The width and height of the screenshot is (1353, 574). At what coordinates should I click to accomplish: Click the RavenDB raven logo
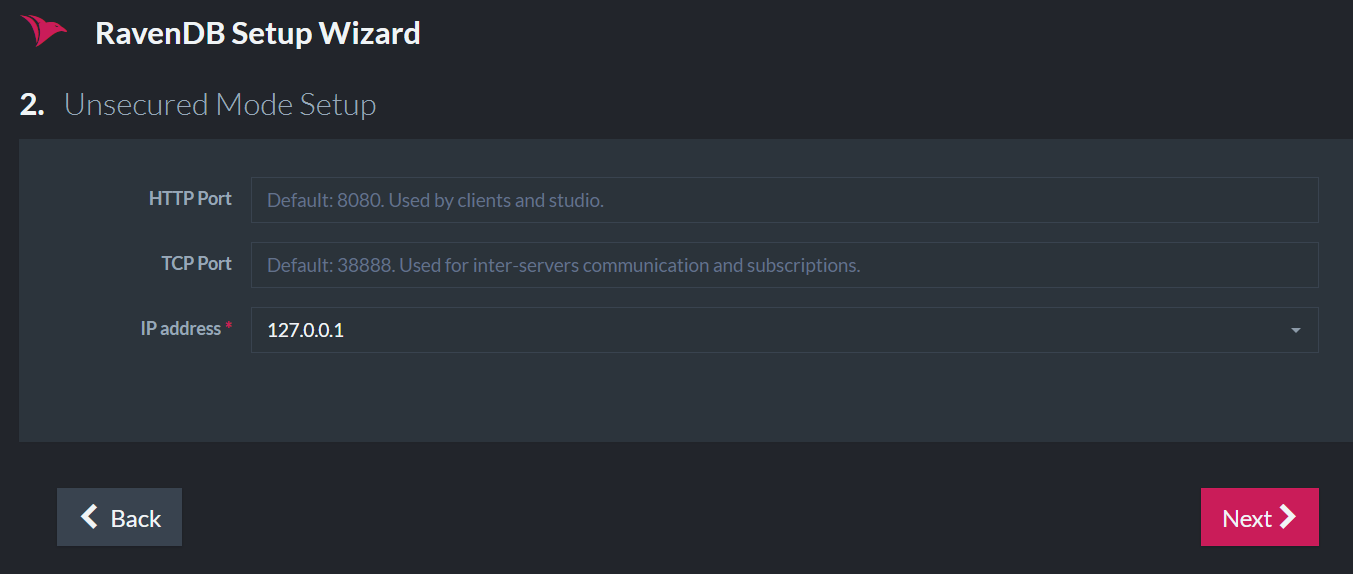click(43, 31)
